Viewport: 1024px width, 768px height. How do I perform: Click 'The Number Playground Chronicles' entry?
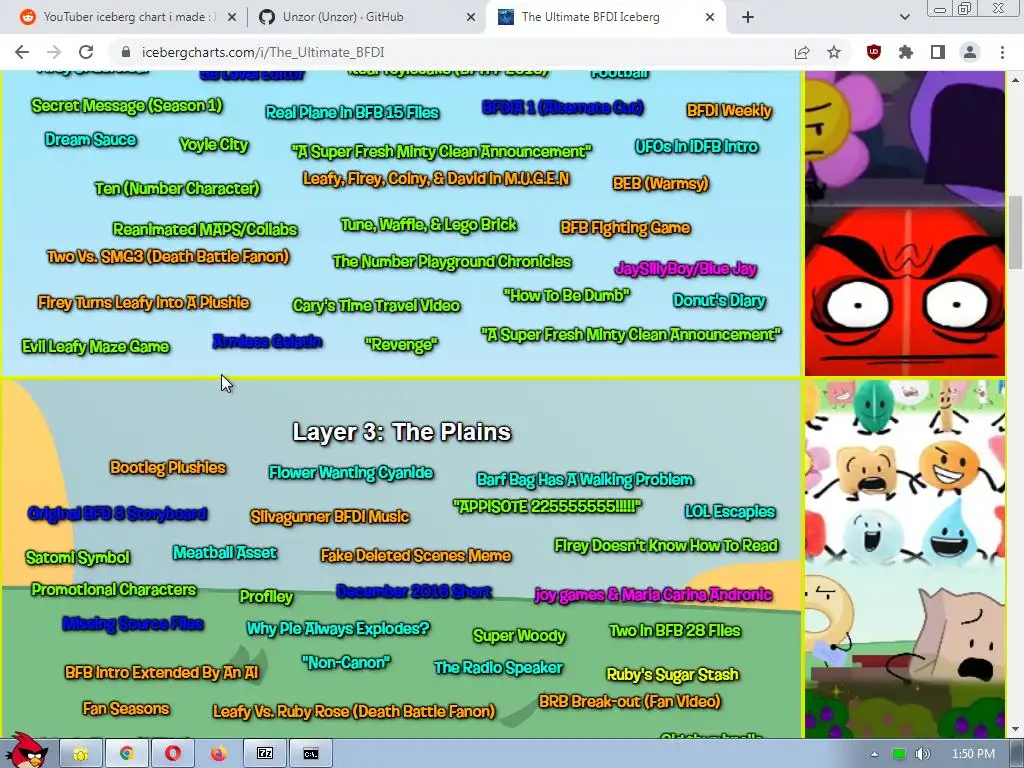click(452, 261)
